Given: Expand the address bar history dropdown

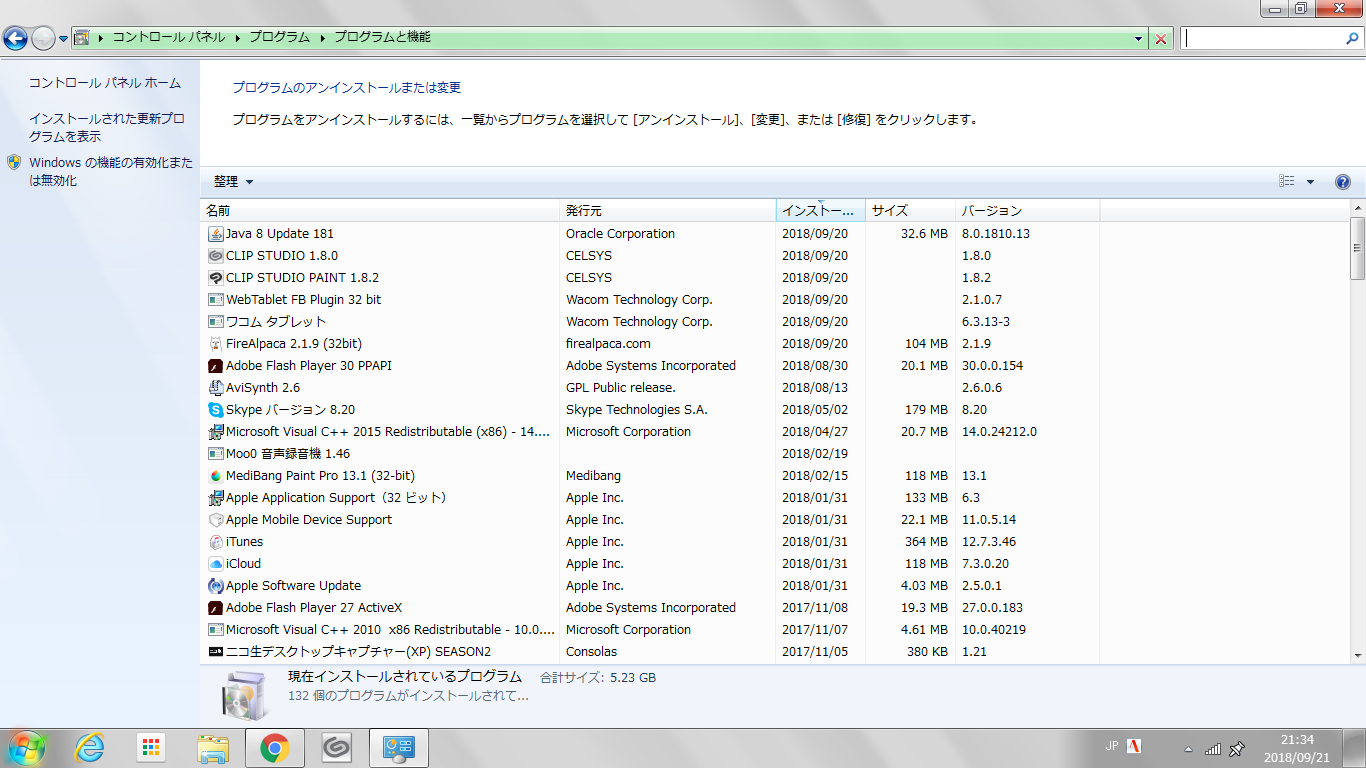Looking at the screenshot, I should click(1139, 39).
